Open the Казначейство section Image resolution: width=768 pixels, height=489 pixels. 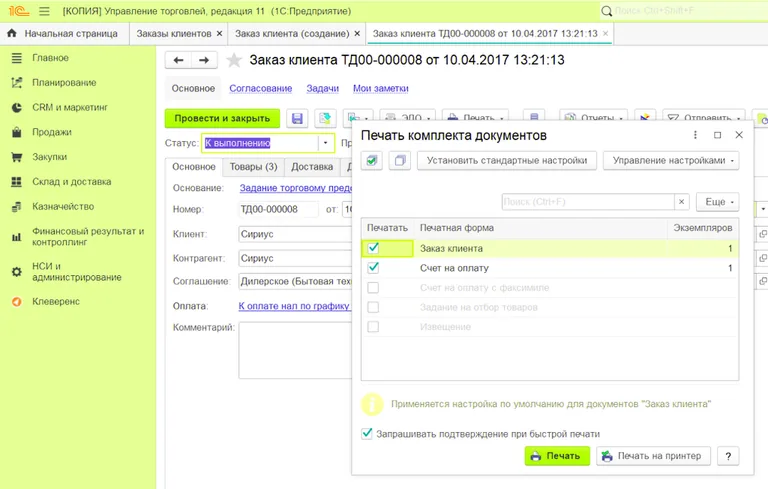pyautogui.click(x=63, y=206)
